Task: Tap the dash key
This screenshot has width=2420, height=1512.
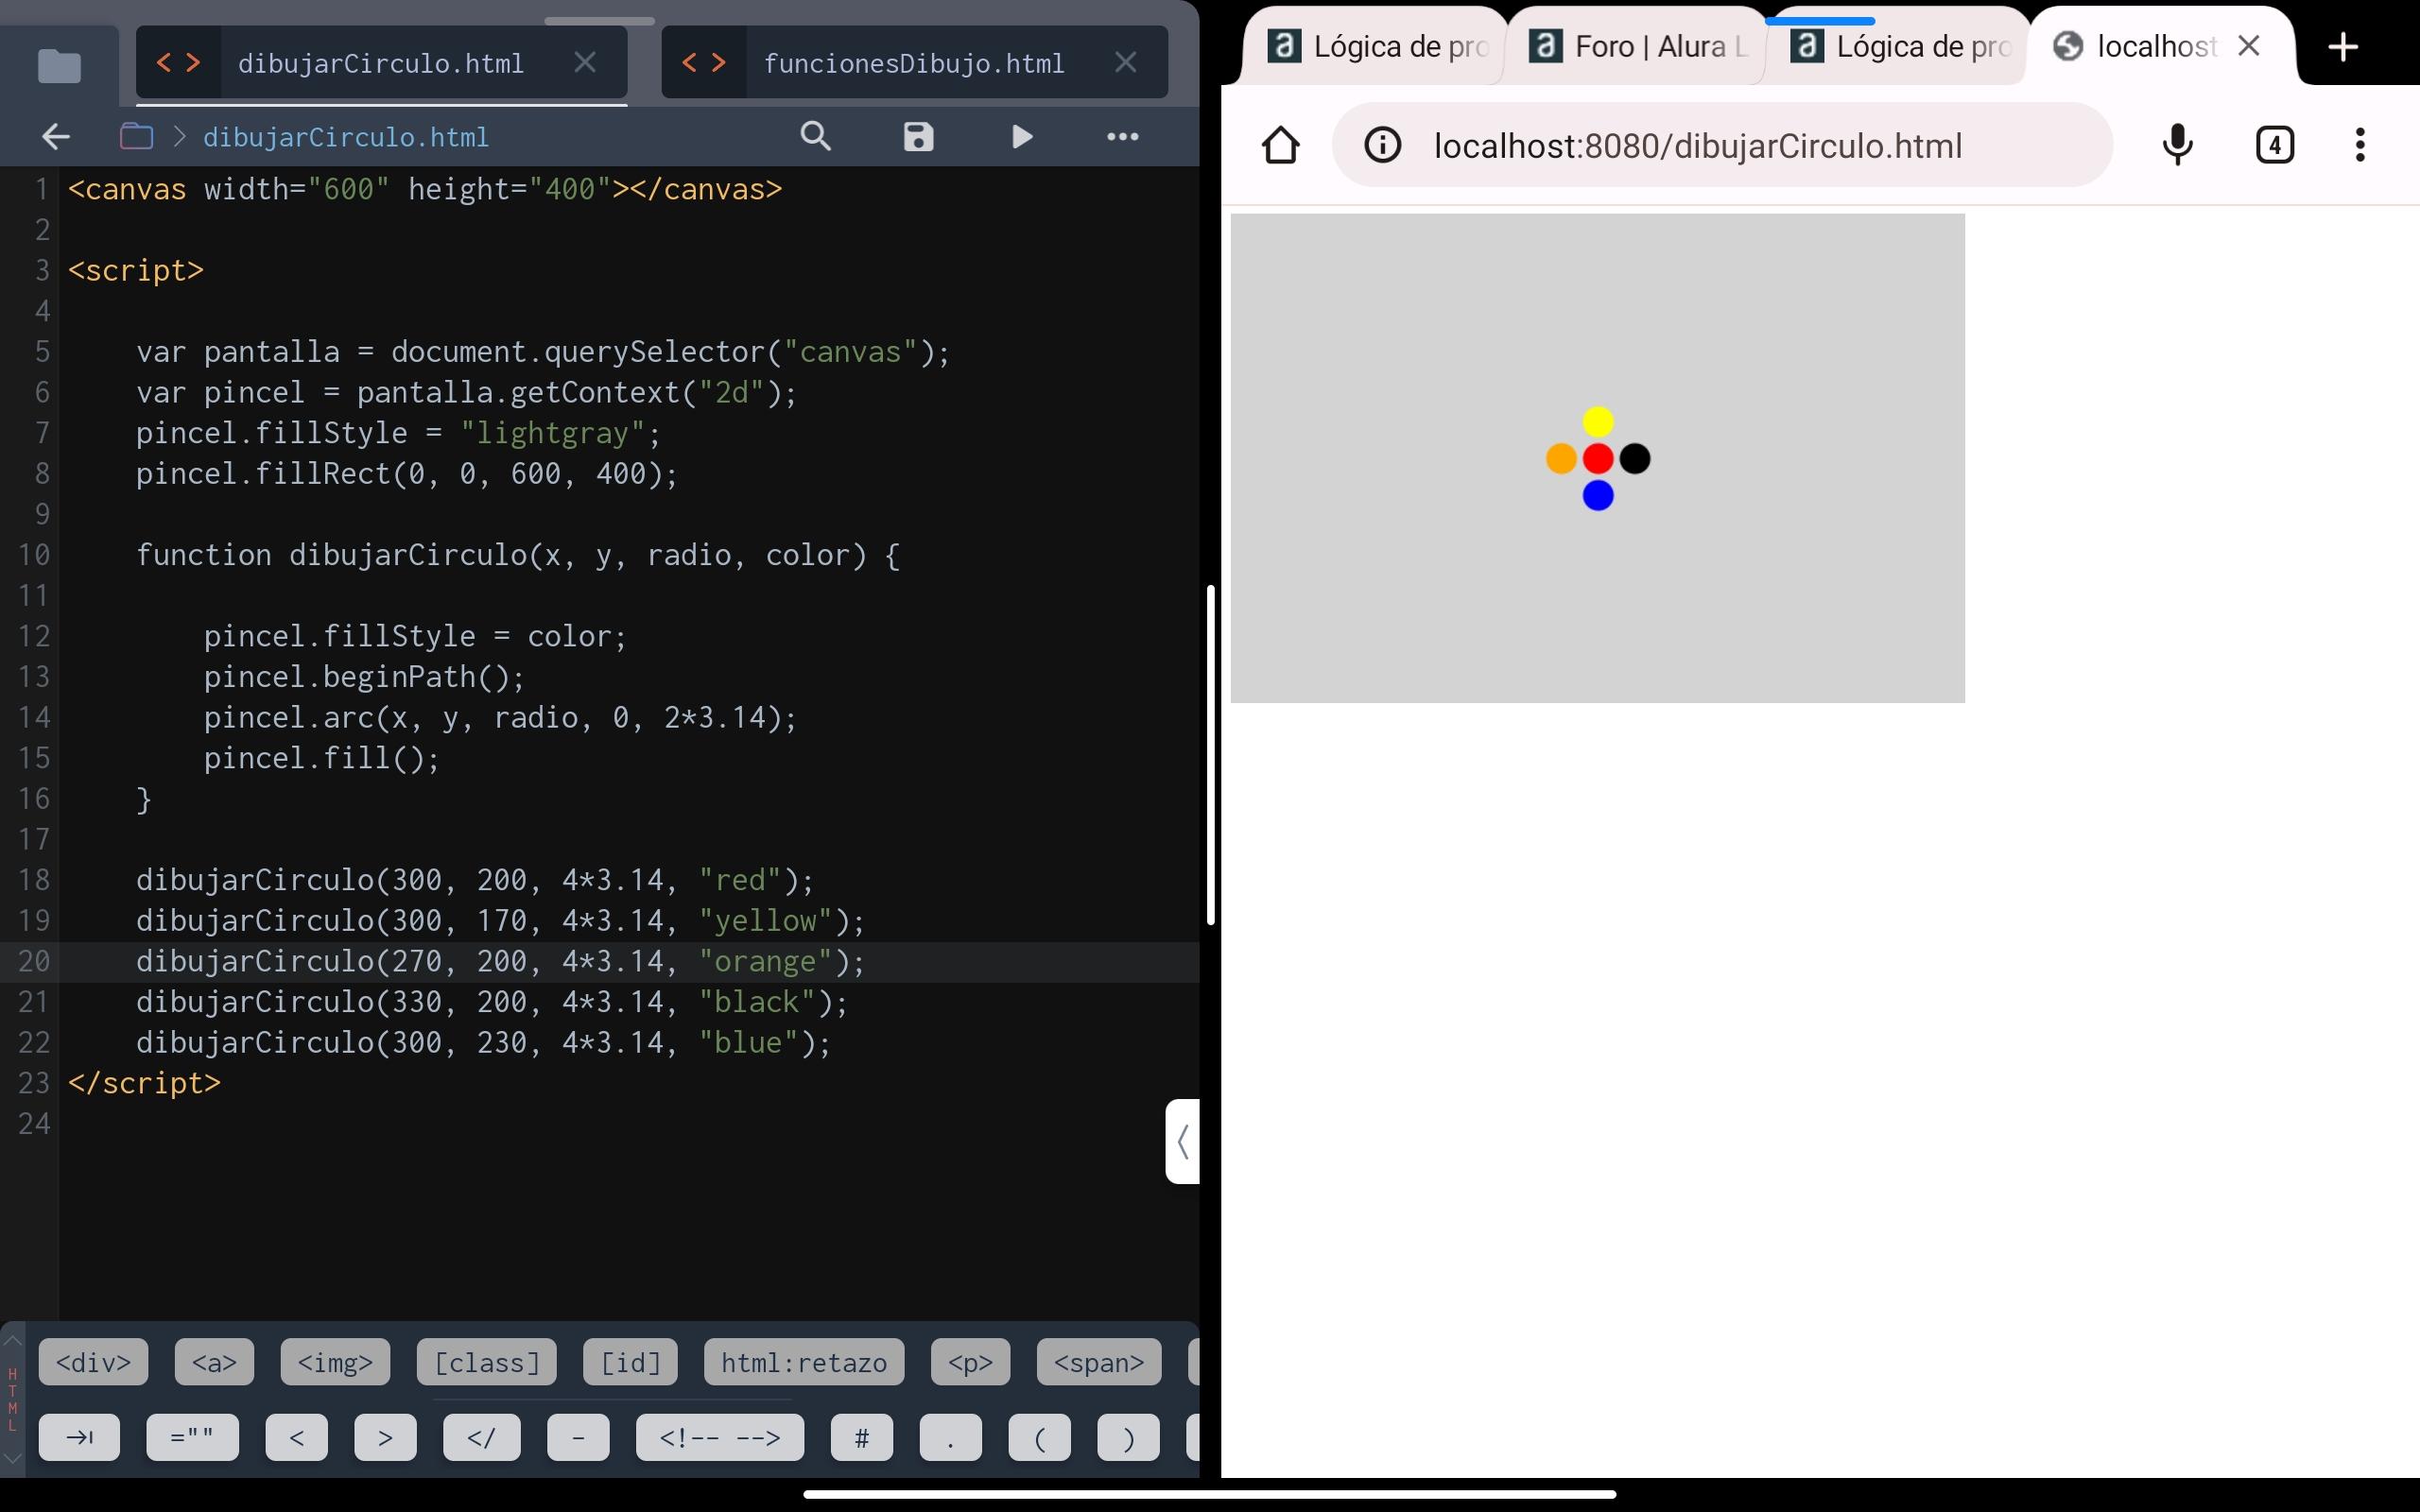Action: coord(578,1437)
